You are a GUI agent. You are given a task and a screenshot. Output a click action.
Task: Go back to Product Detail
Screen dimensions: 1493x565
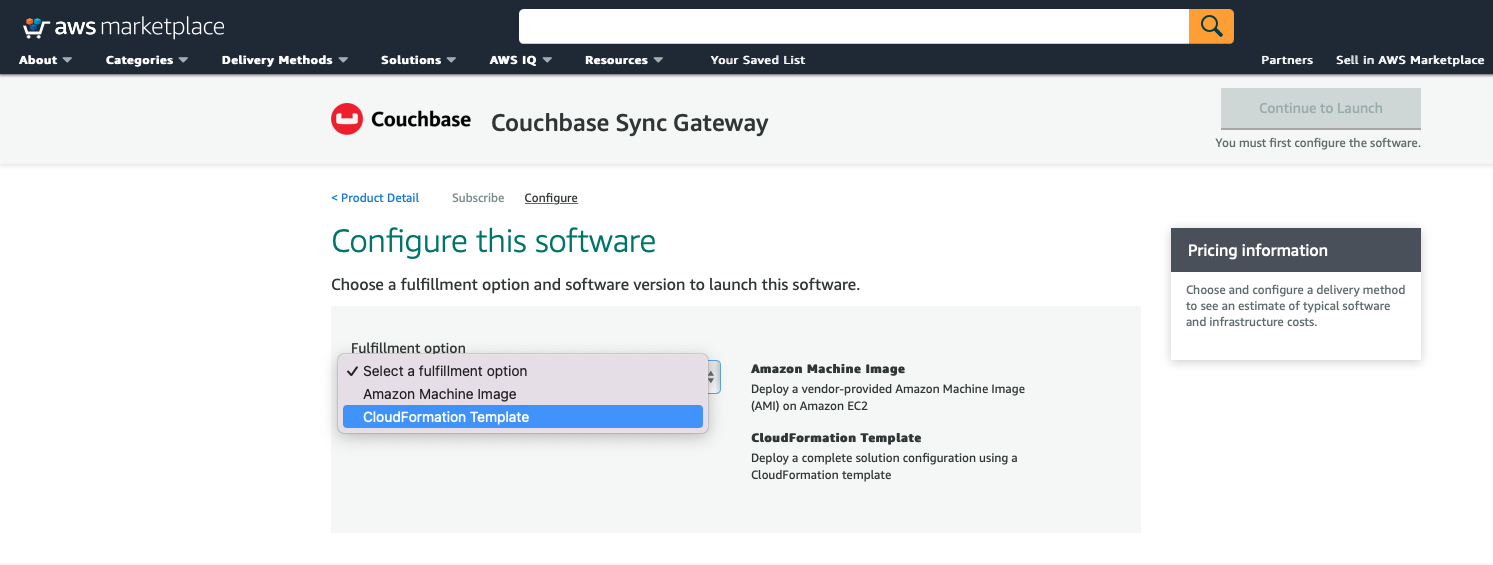[375, 198]
